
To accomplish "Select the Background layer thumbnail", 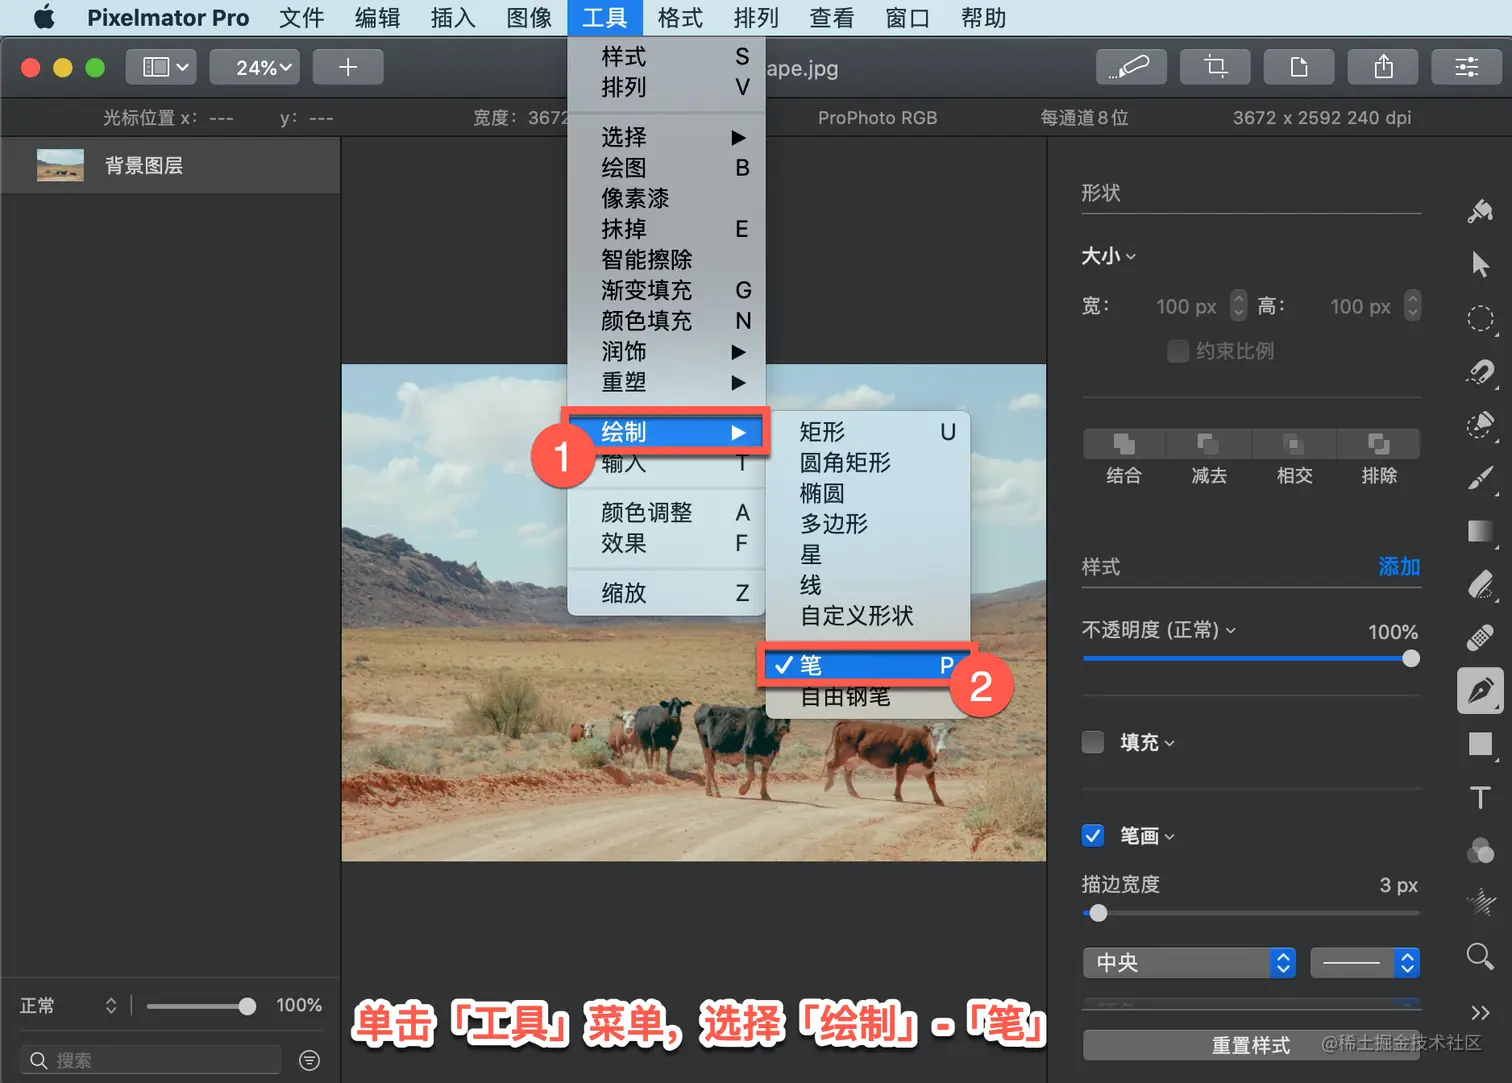I will tap(60, 165).
